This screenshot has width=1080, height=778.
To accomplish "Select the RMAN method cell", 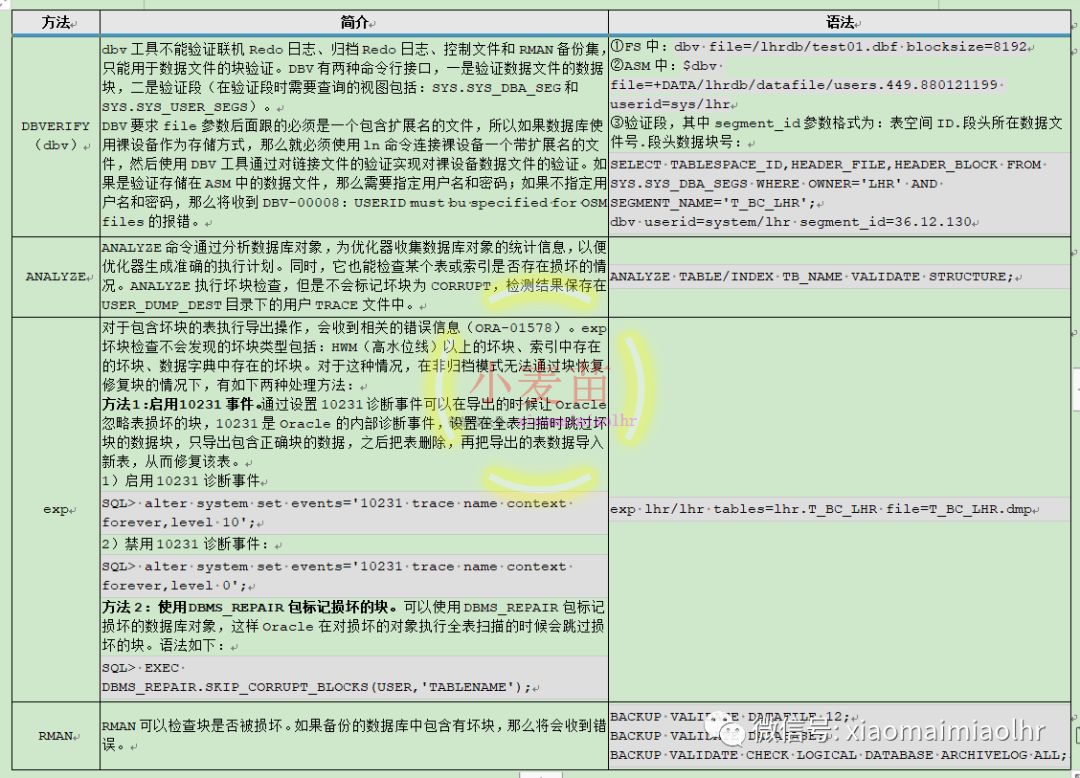I will pos(56,736).
